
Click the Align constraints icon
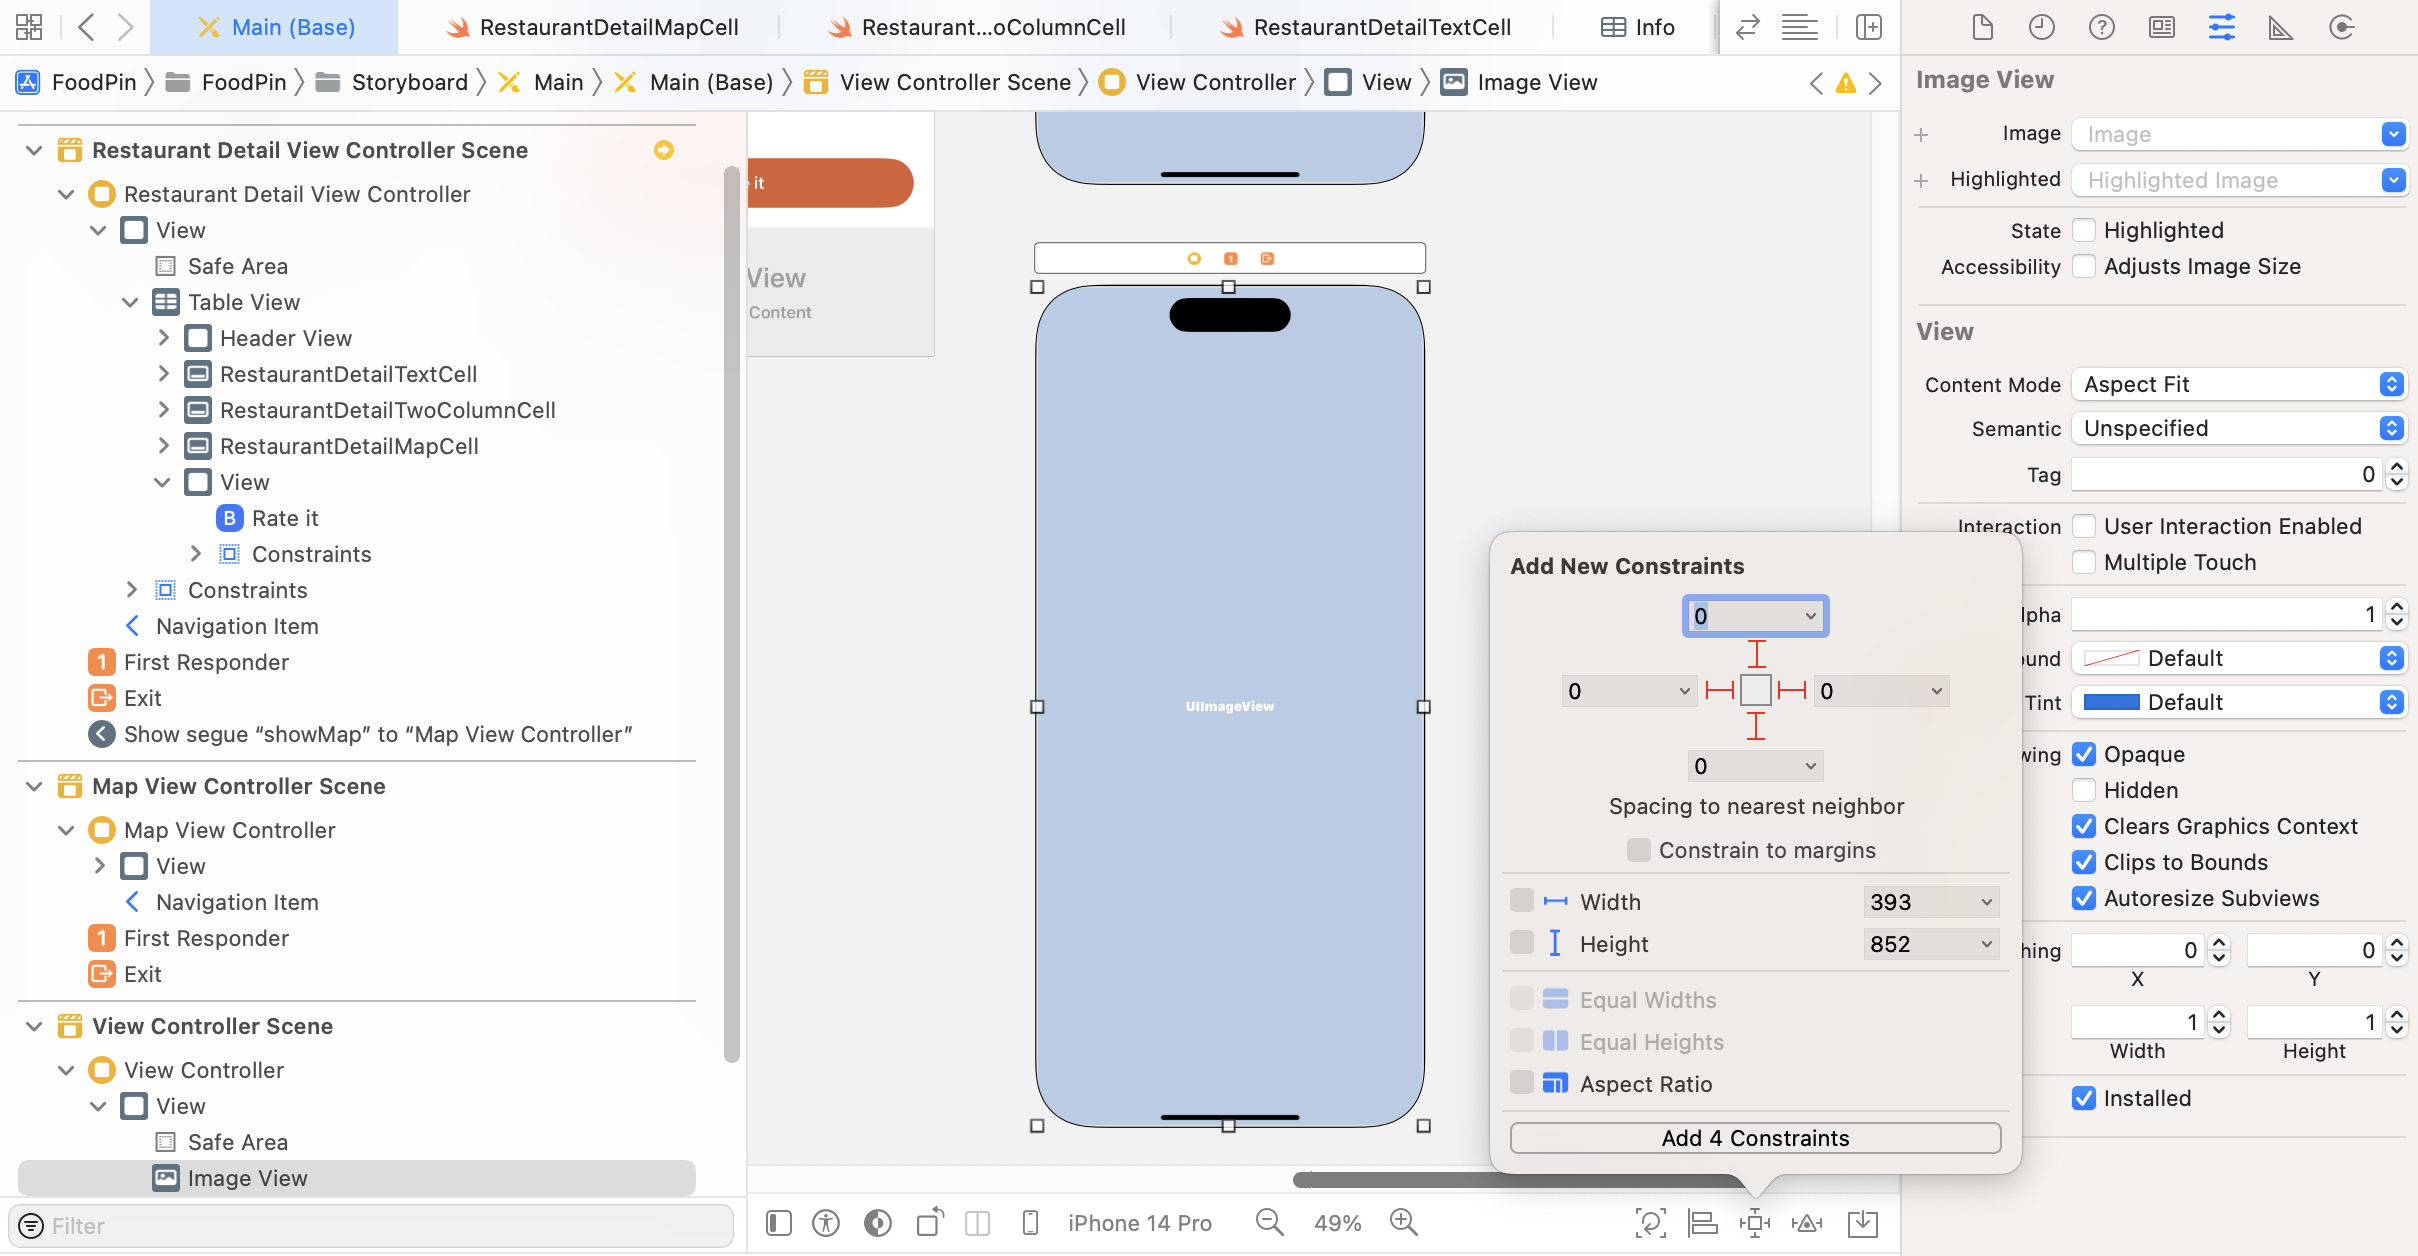tap(1702, 1223)
